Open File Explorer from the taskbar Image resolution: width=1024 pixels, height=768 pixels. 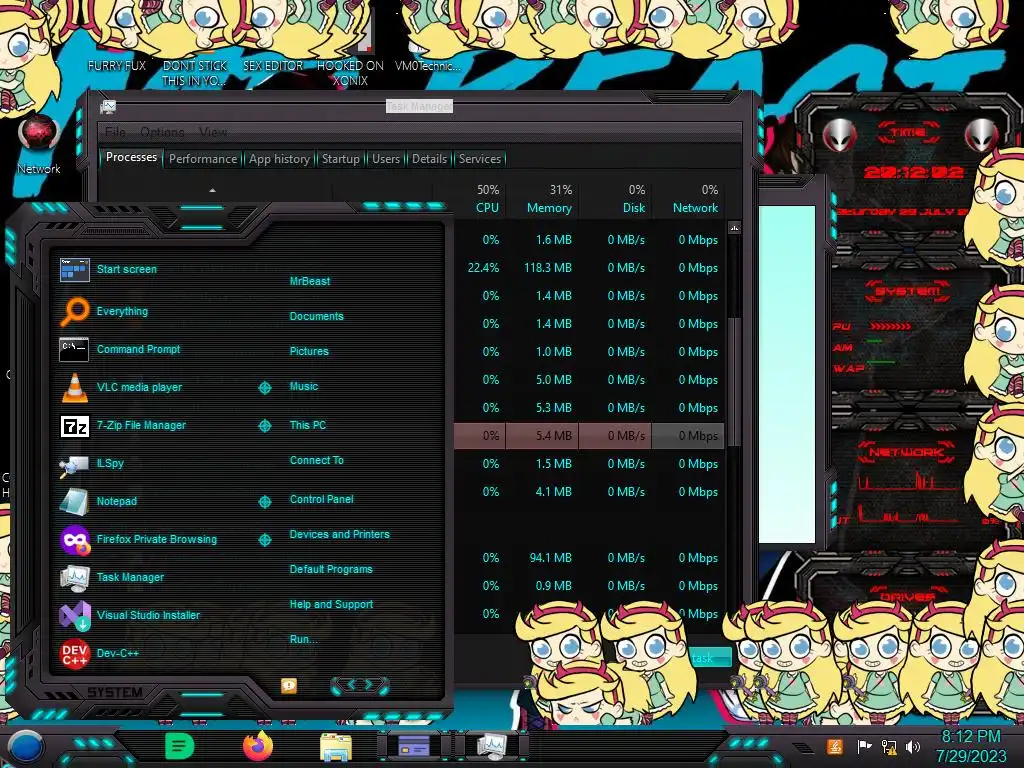click(336, 747)
